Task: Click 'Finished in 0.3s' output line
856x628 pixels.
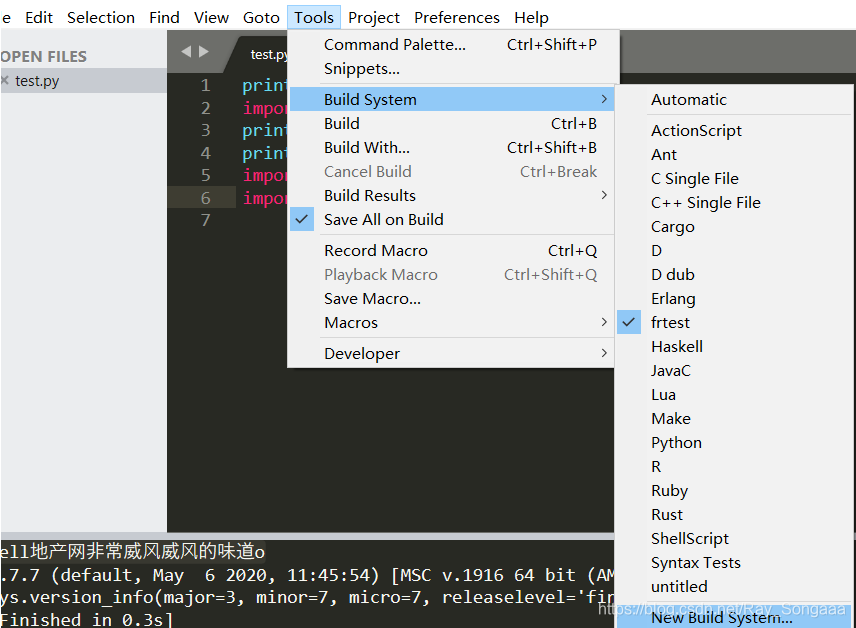Action: [x=86, y=619]
